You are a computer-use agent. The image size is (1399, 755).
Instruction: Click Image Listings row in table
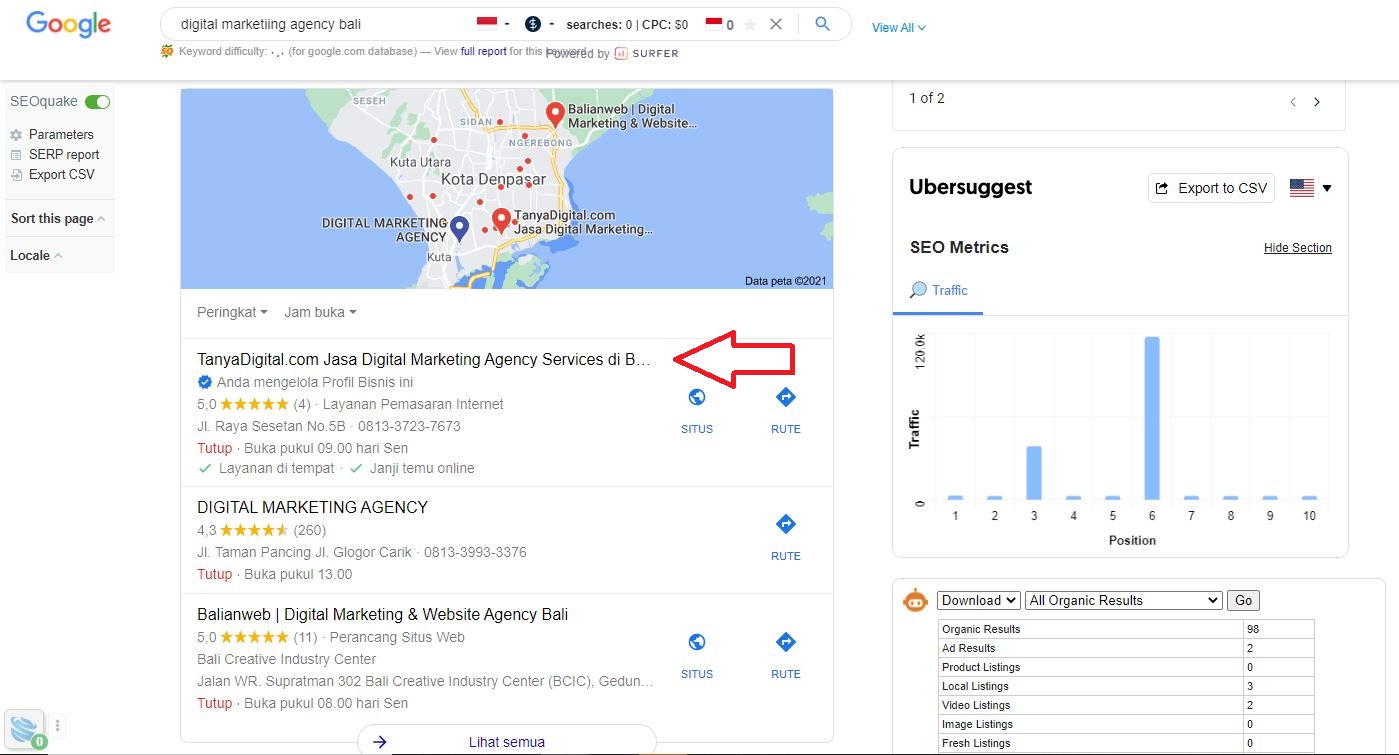tap(1126, 724)
